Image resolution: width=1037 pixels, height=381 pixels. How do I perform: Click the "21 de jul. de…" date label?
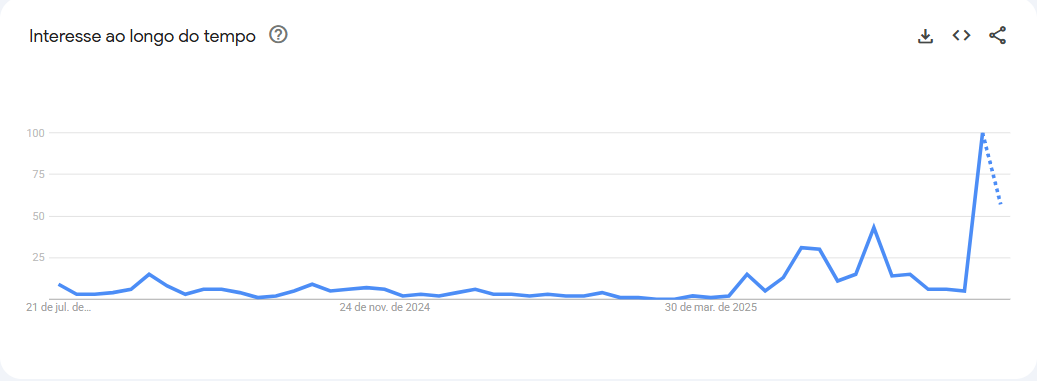59,308
